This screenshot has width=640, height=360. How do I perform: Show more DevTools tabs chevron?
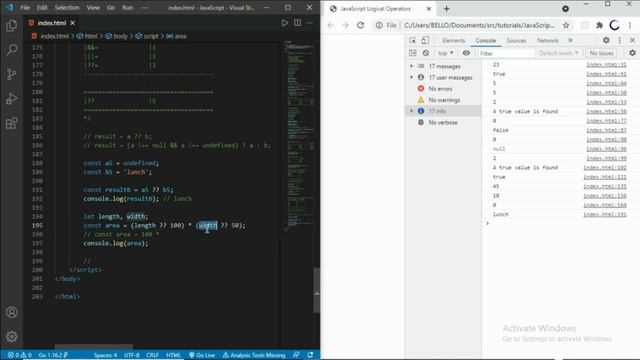point(570,40)
